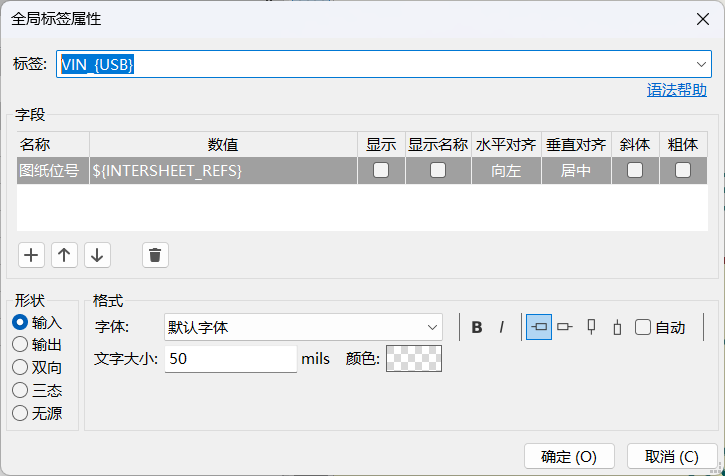Expand the 标签 combo box dropdown
725x476 pixels.
click(x=702, y=64)
